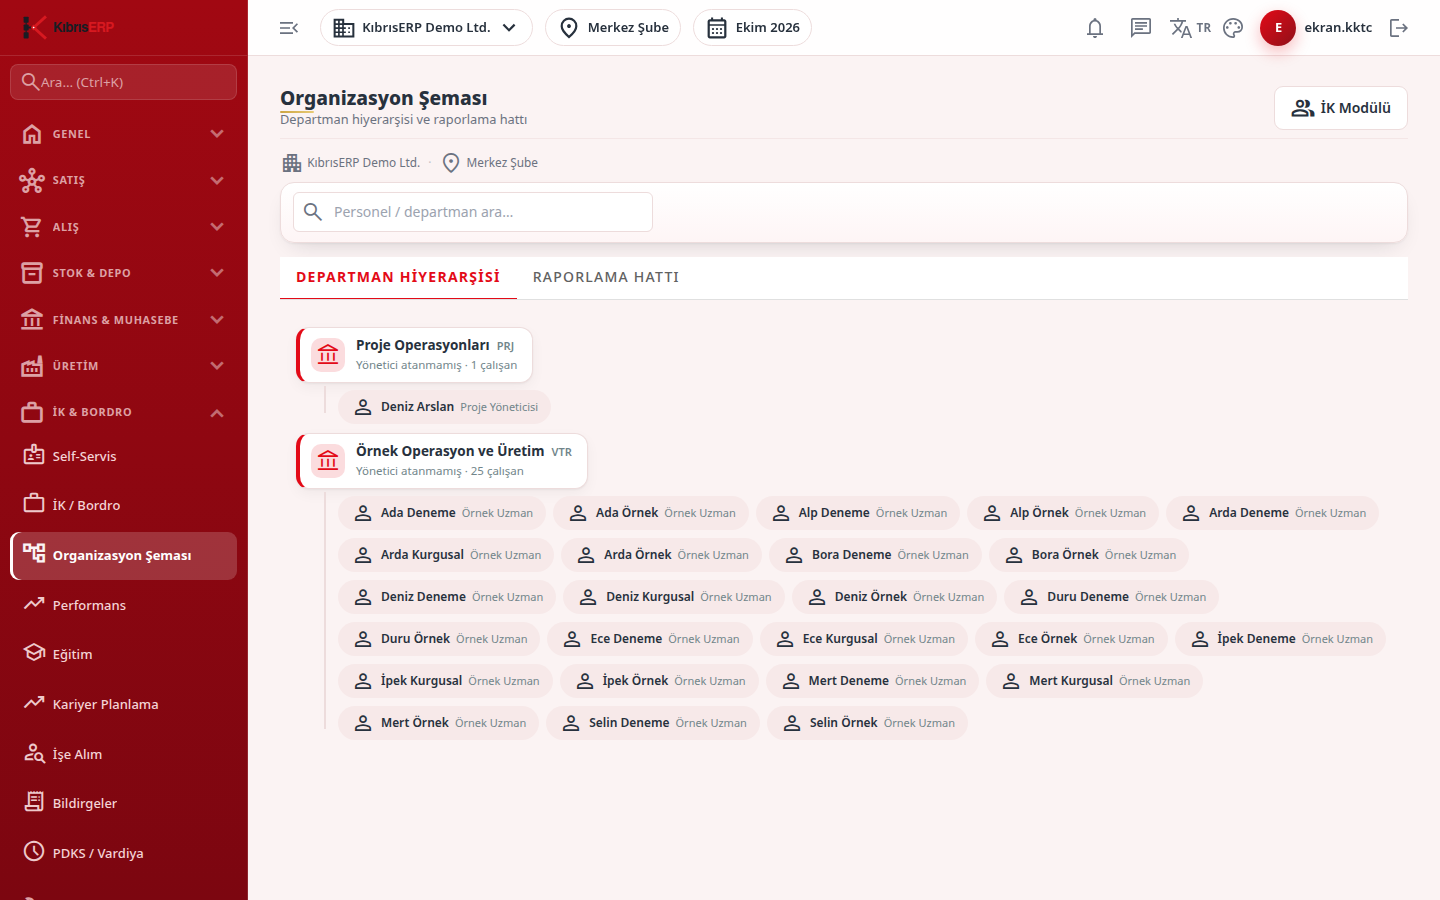Open İşe Alım in the sidebar
The image size is (1440, 900).
(x=124, y=754)
